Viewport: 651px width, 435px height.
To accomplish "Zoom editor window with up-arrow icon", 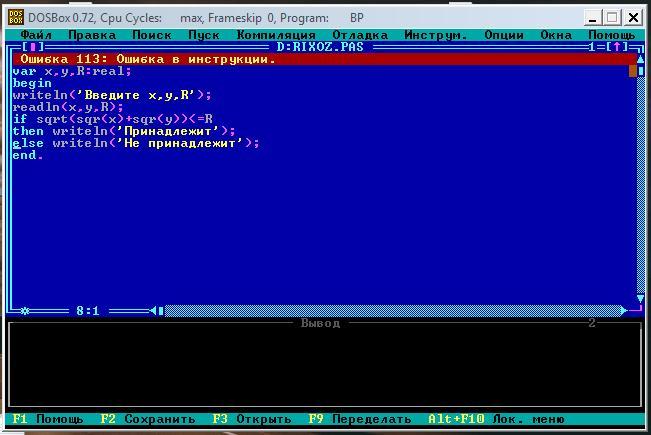I will pos(617,47).
